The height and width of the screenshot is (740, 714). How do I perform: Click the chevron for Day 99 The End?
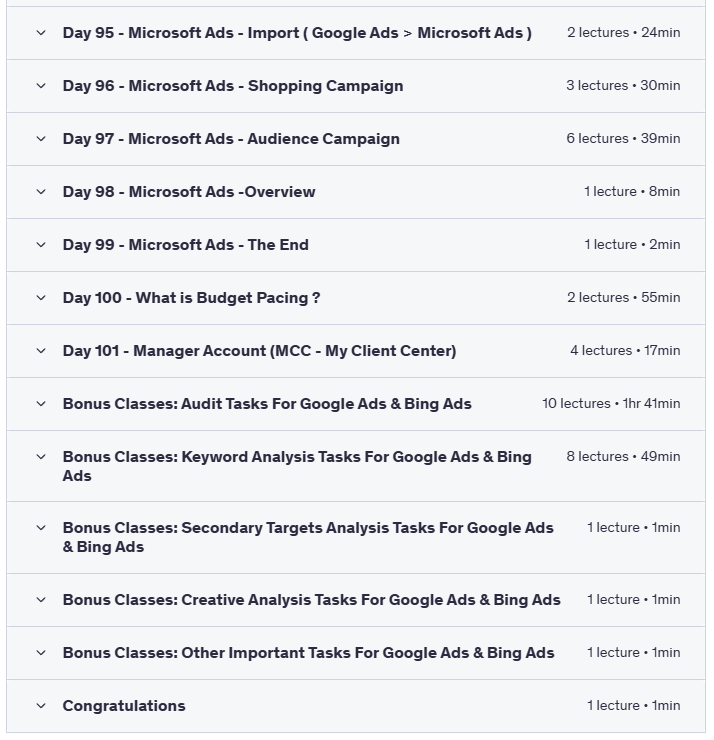pyautogui.click(x=41, y=245)
